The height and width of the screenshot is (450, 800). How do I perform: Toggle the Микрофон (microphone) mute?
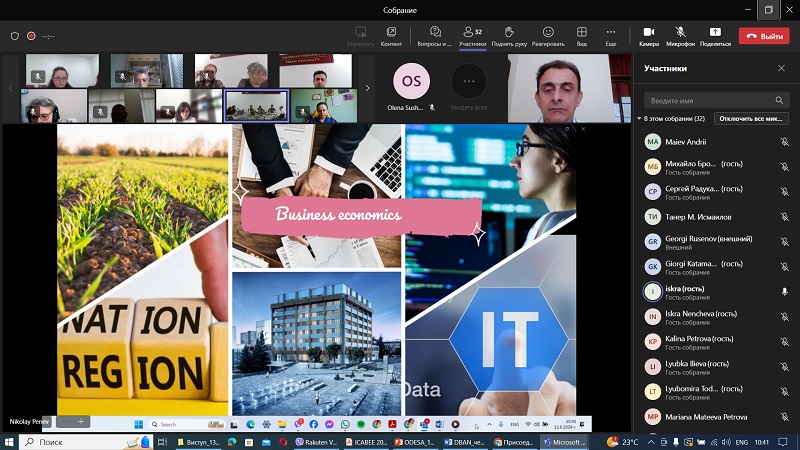tap(680, 36)
